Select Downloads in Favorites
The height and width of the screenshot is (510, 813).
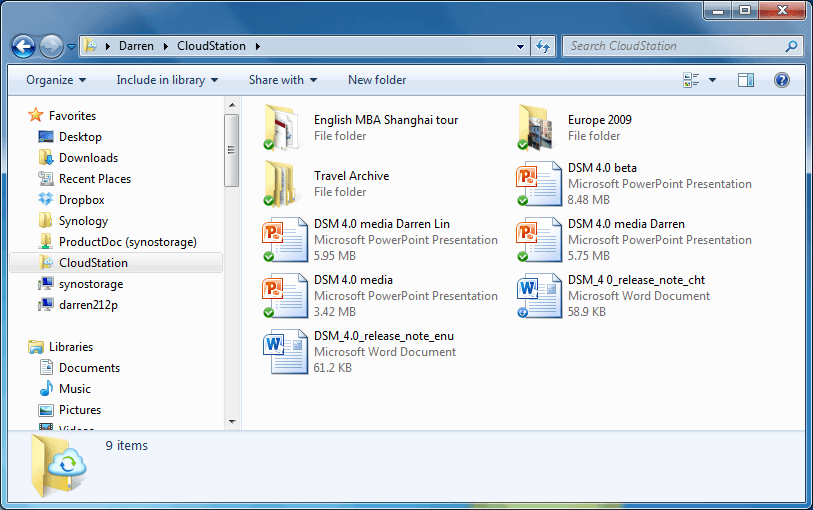88,158
